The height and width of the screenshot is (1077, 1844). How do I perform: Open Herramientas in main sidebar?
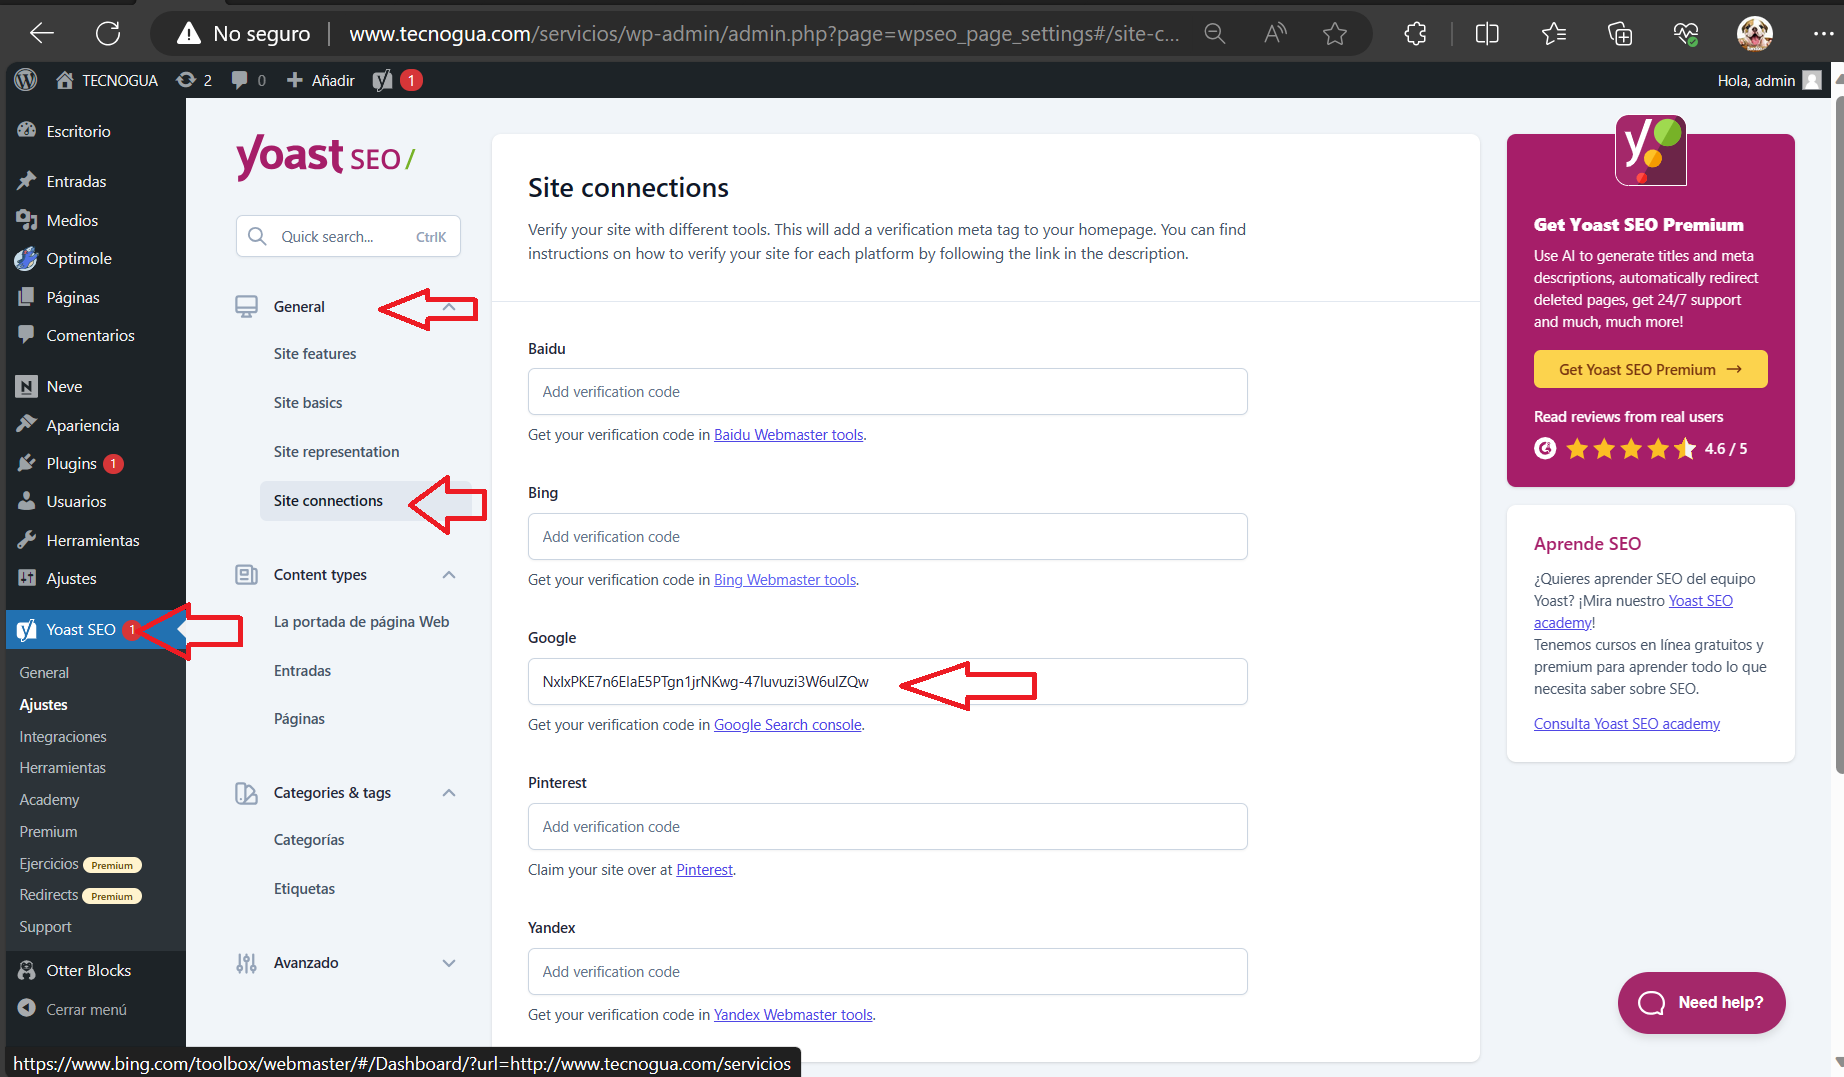(x=93, y=540)
